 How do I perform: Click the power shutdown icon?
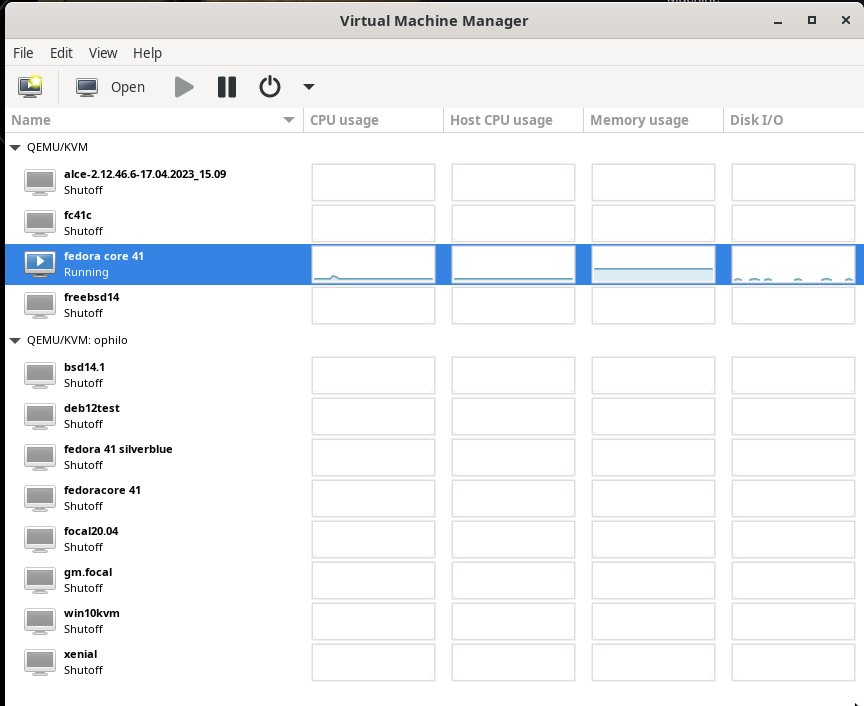pos(269,87)
